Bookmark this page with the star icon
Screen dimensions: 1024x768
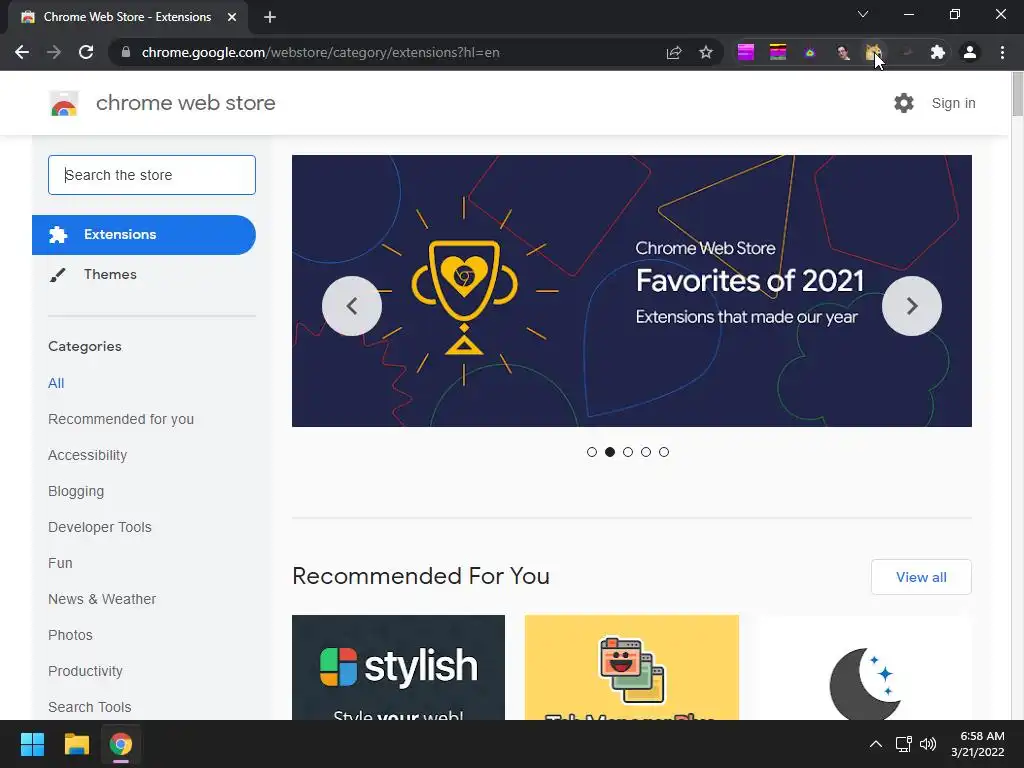pyautogui.click(x=706, y=52)
